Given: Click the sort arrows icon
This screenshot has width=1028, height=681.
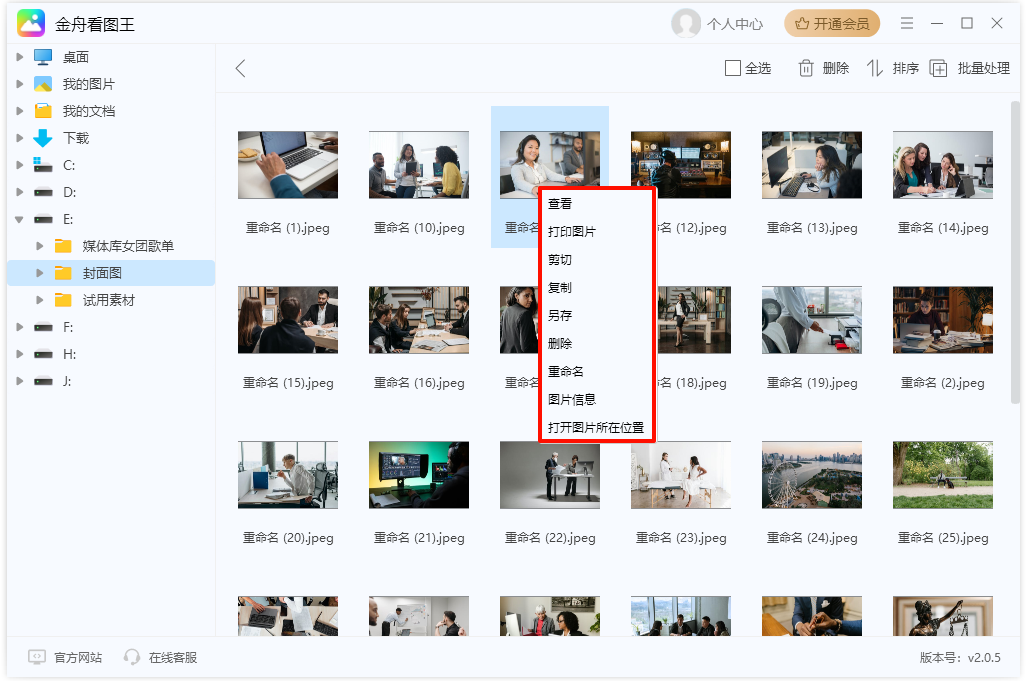Looking at the screenshot, I should point(875,68).
